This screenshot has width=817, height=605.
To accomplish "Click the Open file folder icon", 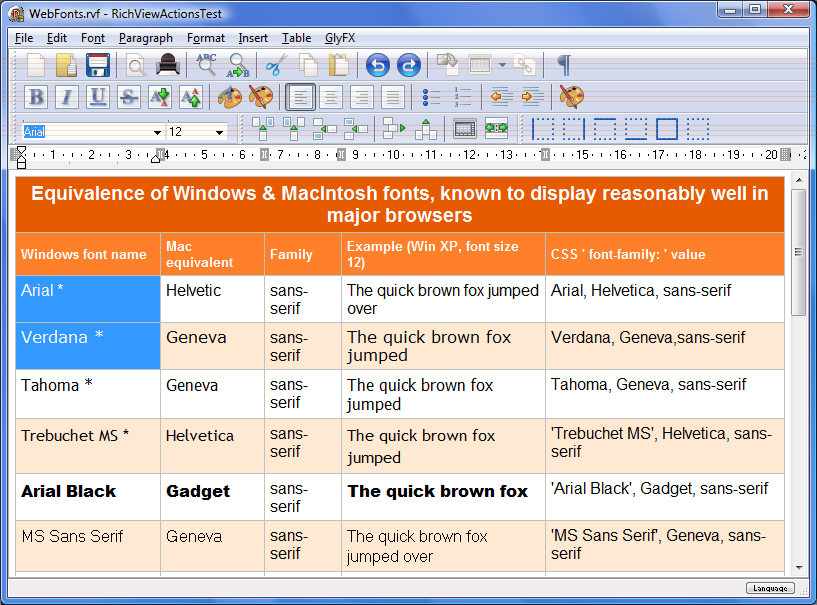I will pos(66,65).
